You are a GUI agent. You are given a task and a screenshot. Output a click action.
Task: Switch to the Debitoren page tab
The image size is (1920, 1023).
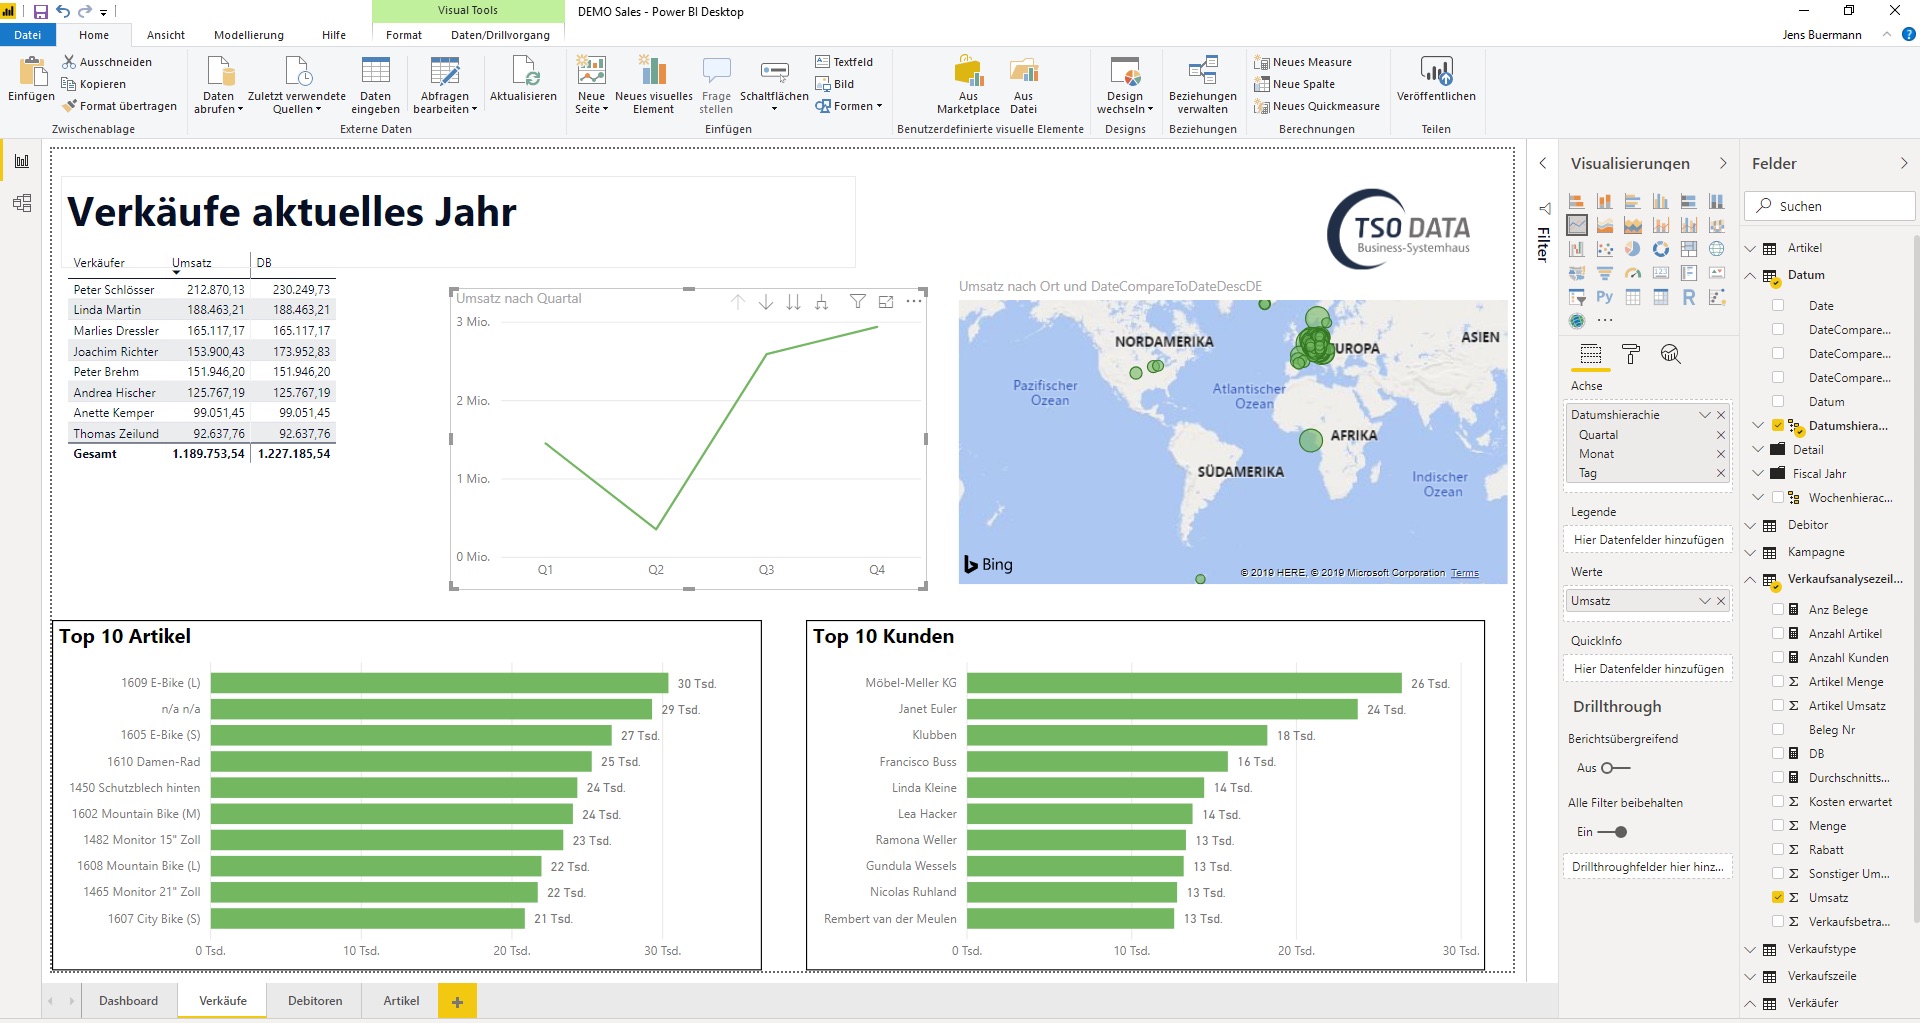(315, 1001)
